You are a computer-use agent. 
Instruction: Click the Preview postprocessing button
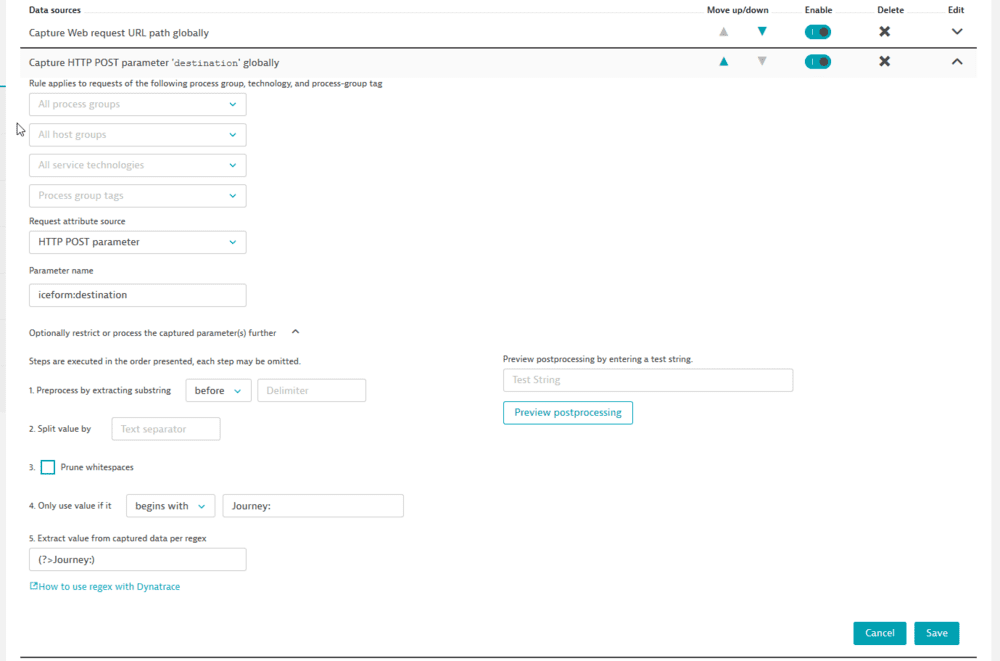(x=567, y=412)
